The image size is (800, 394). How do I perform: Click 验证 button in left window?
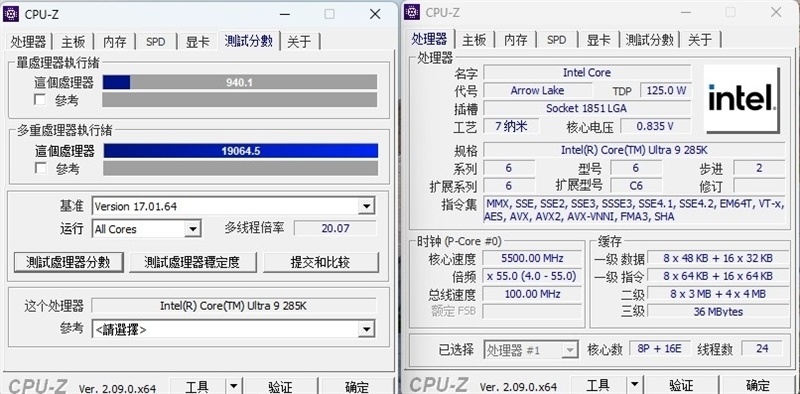click(280, 386)
